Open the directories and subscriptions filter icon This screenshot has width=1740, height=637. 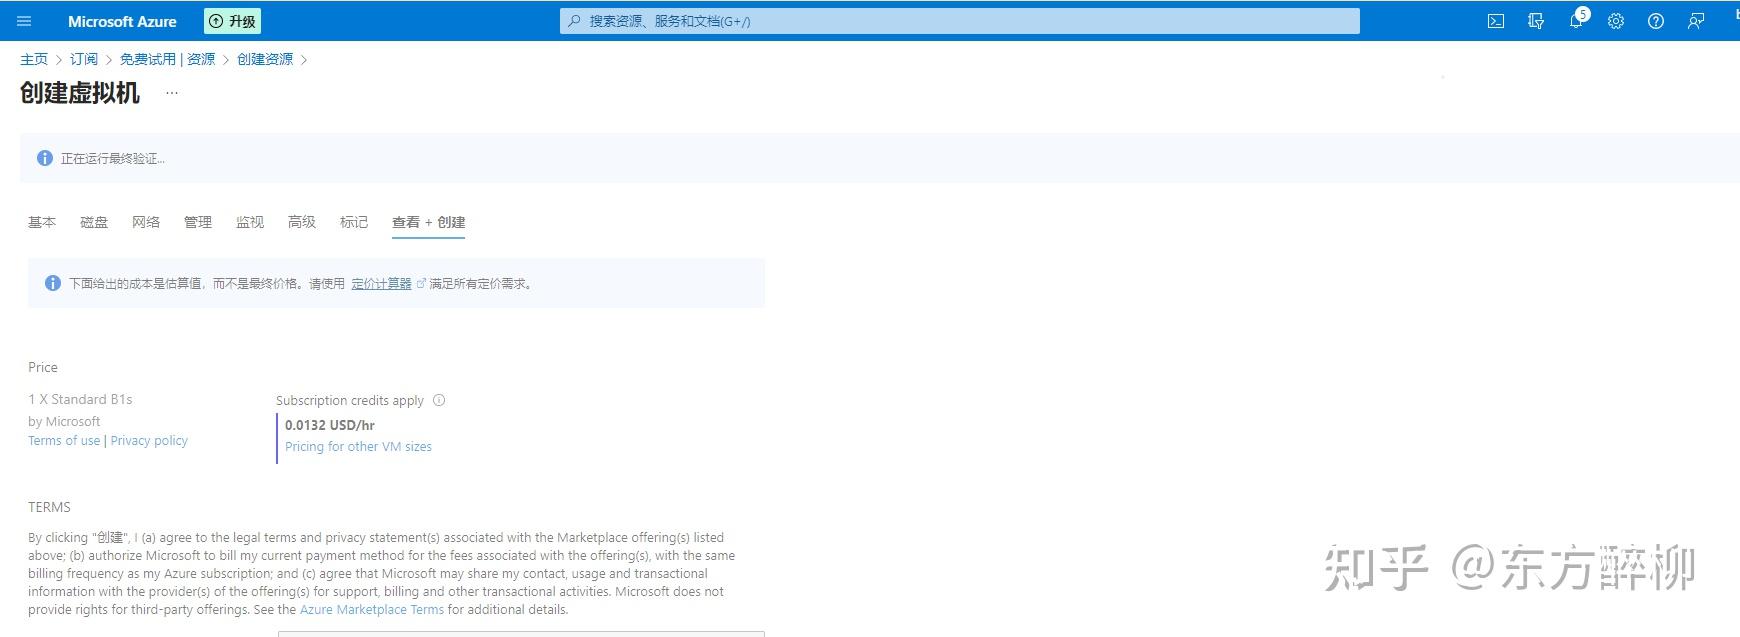click(1536, 21)
